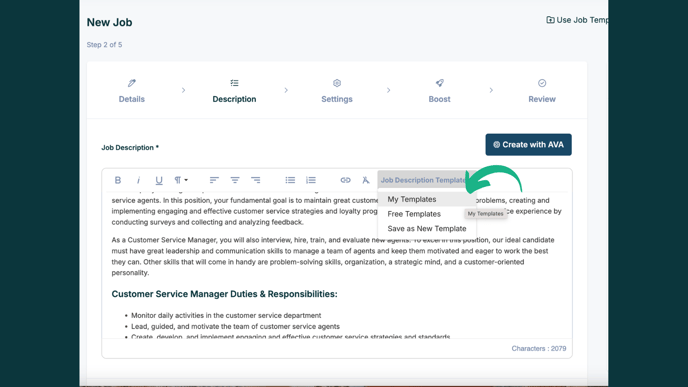
Task: Click the 'Monitor daily activities' bullet line
Action: tap(226, 315)
